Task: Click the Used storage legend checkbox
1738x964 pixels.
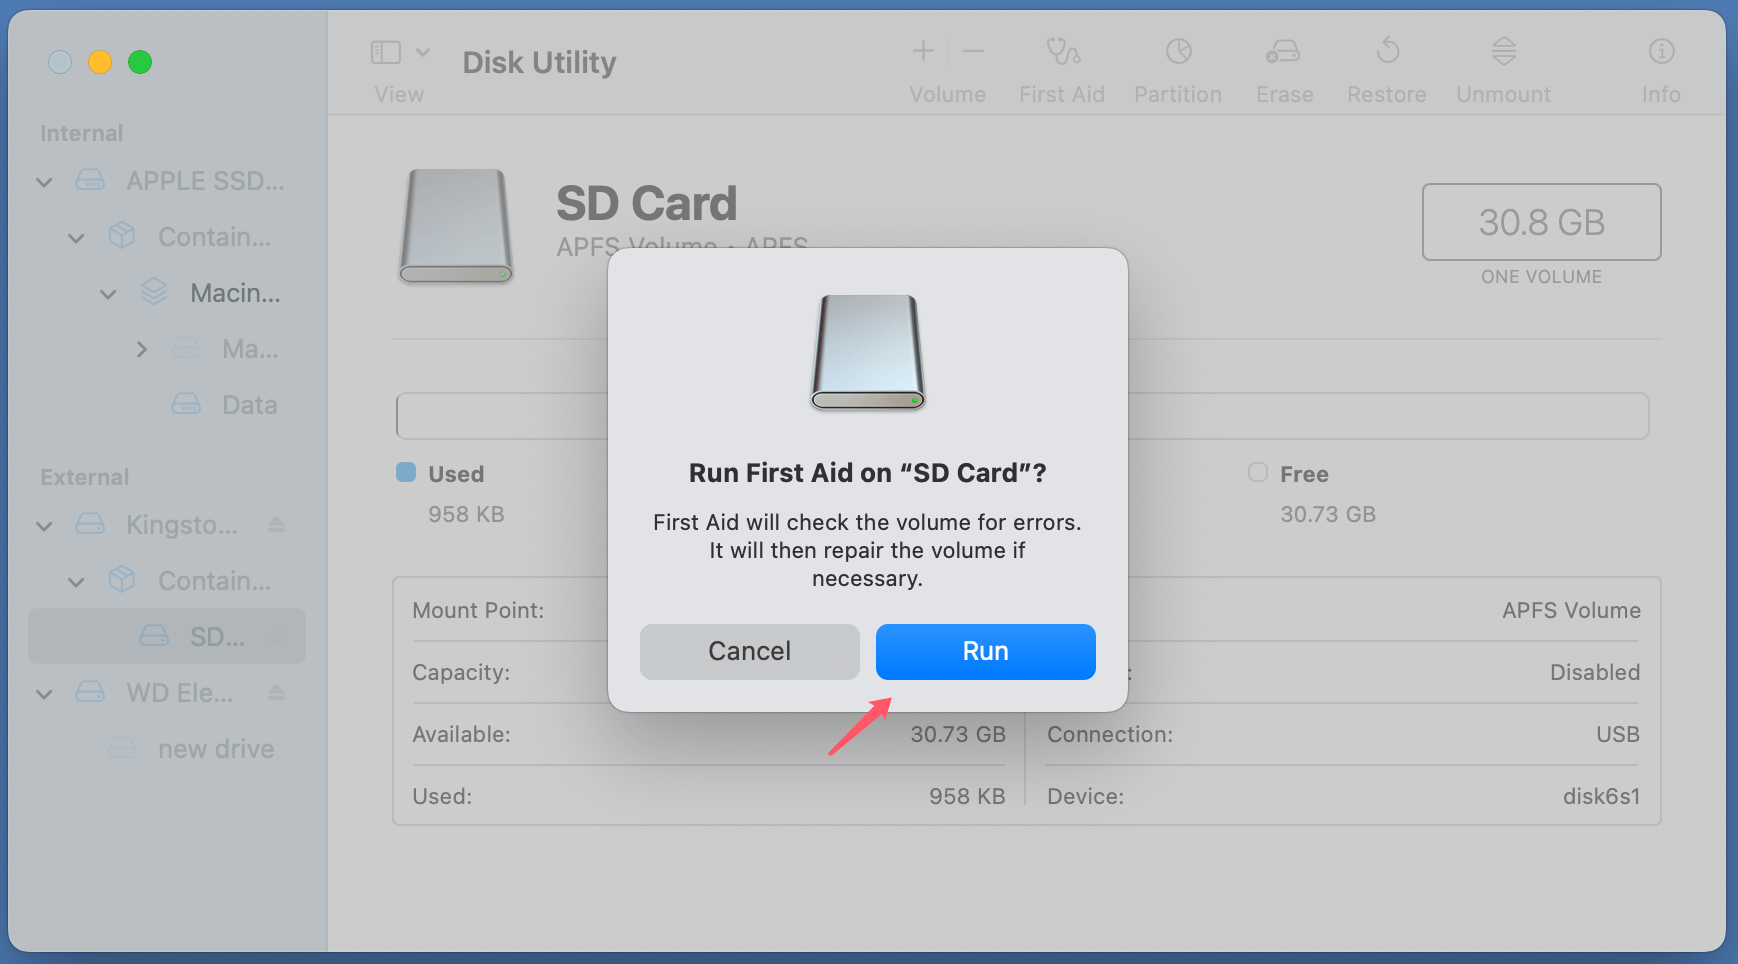Action: 406,473
